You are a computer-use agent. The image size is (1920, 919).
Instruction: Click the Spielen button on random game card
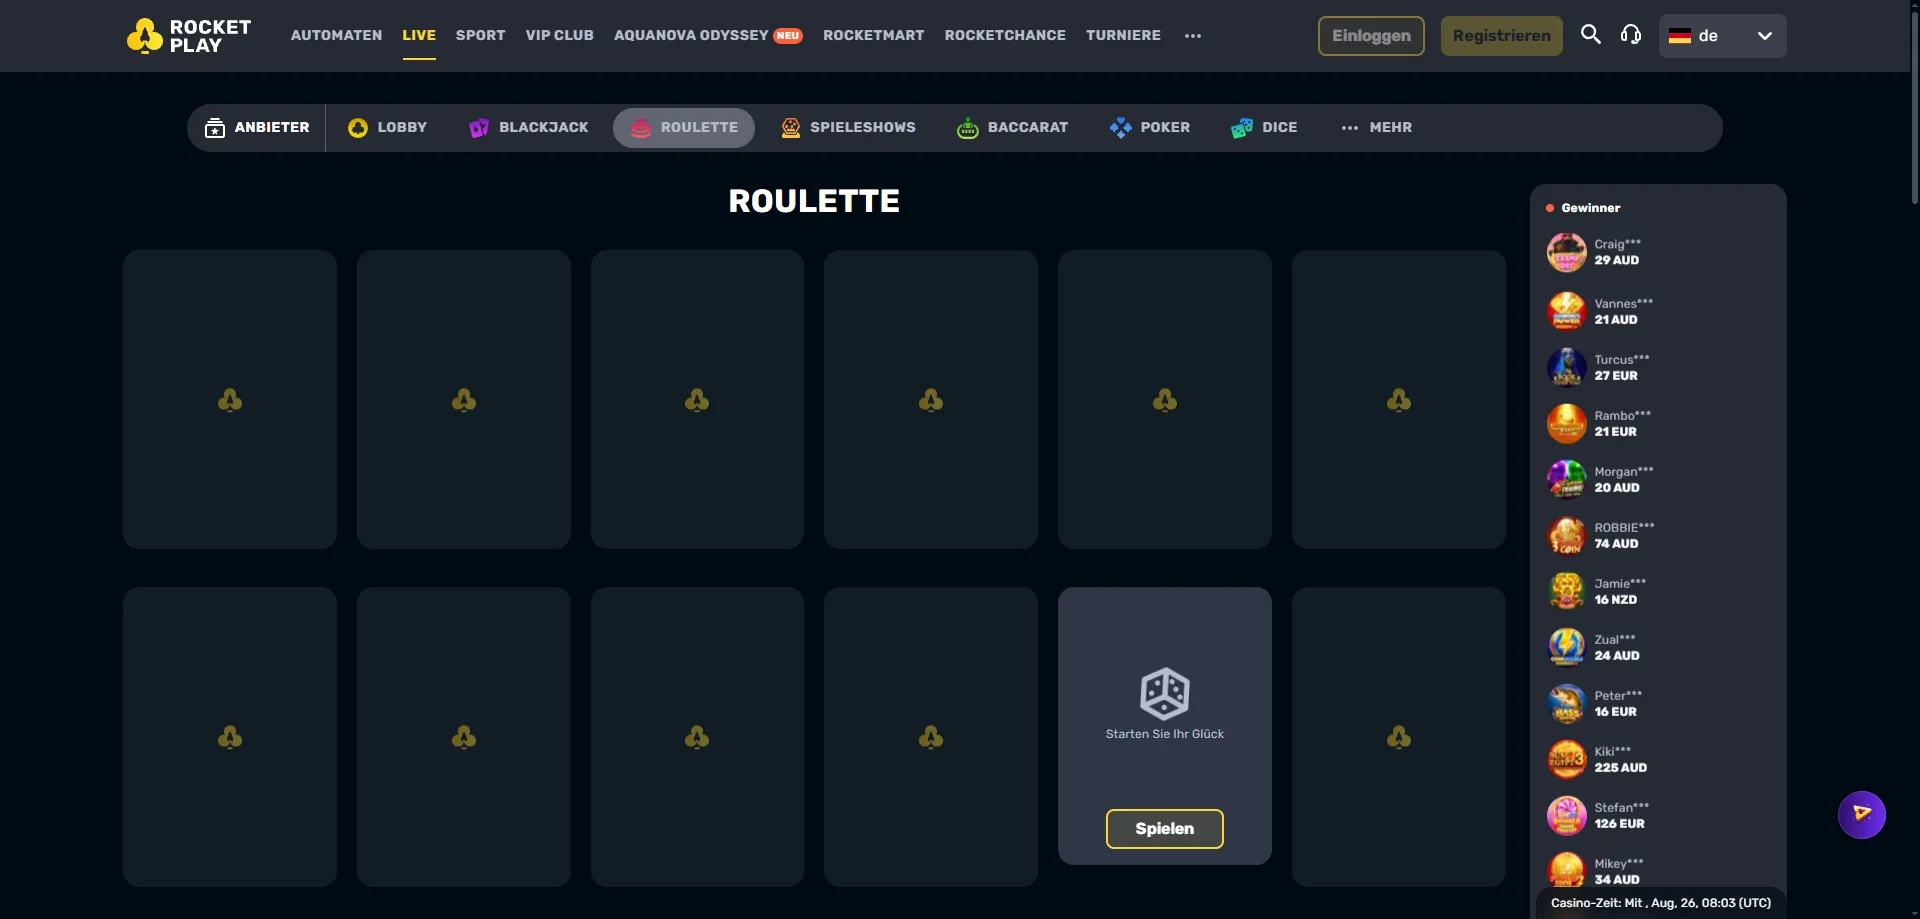pos(1164,829)
